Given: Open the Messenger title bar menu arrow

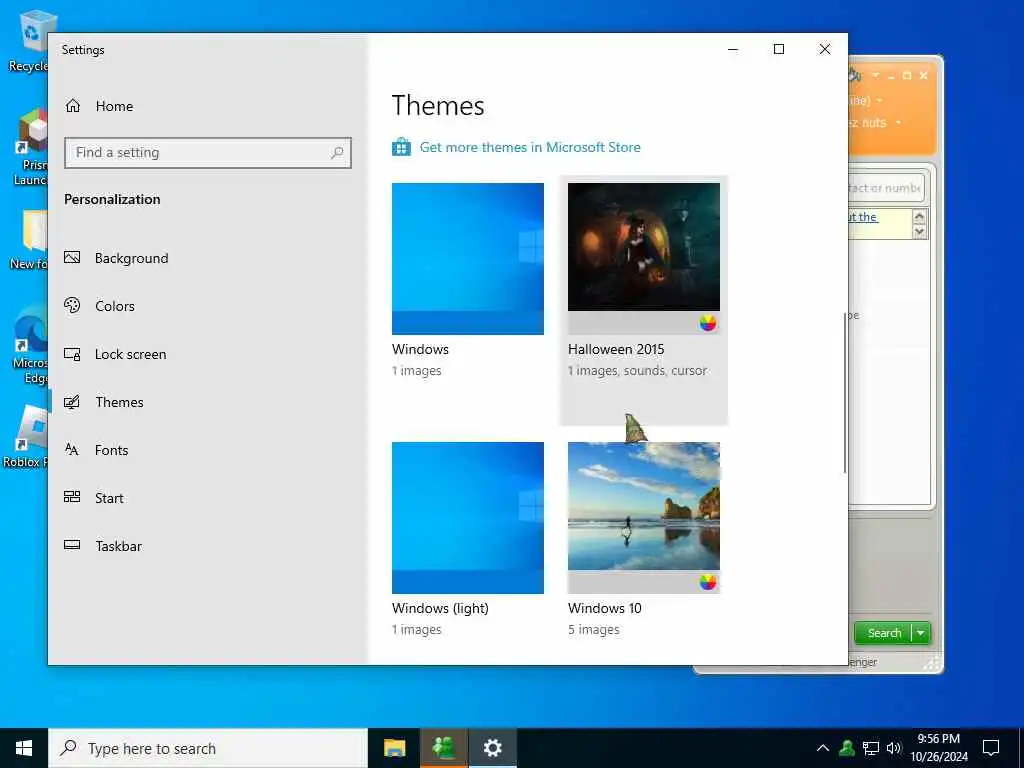Looking at the screenshot, I should click(875, 75).
